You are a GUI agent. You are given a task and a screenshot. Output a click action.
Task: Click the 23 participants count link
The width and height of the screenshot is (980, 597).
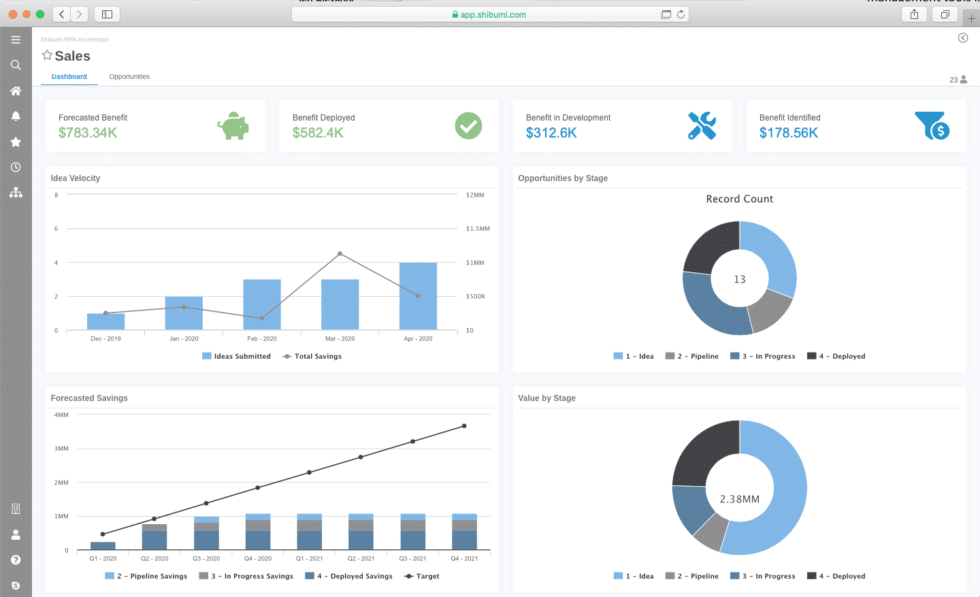[x=956, y=78]
